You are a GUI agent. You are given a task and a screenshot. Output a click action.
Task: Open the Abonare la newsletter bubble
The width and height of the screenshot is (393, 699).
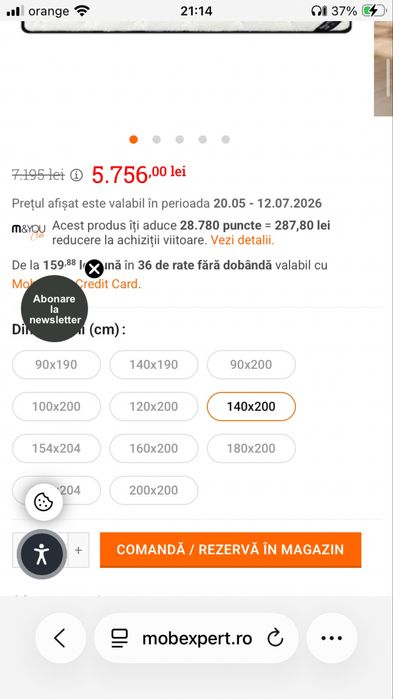(x=54, y=309)
